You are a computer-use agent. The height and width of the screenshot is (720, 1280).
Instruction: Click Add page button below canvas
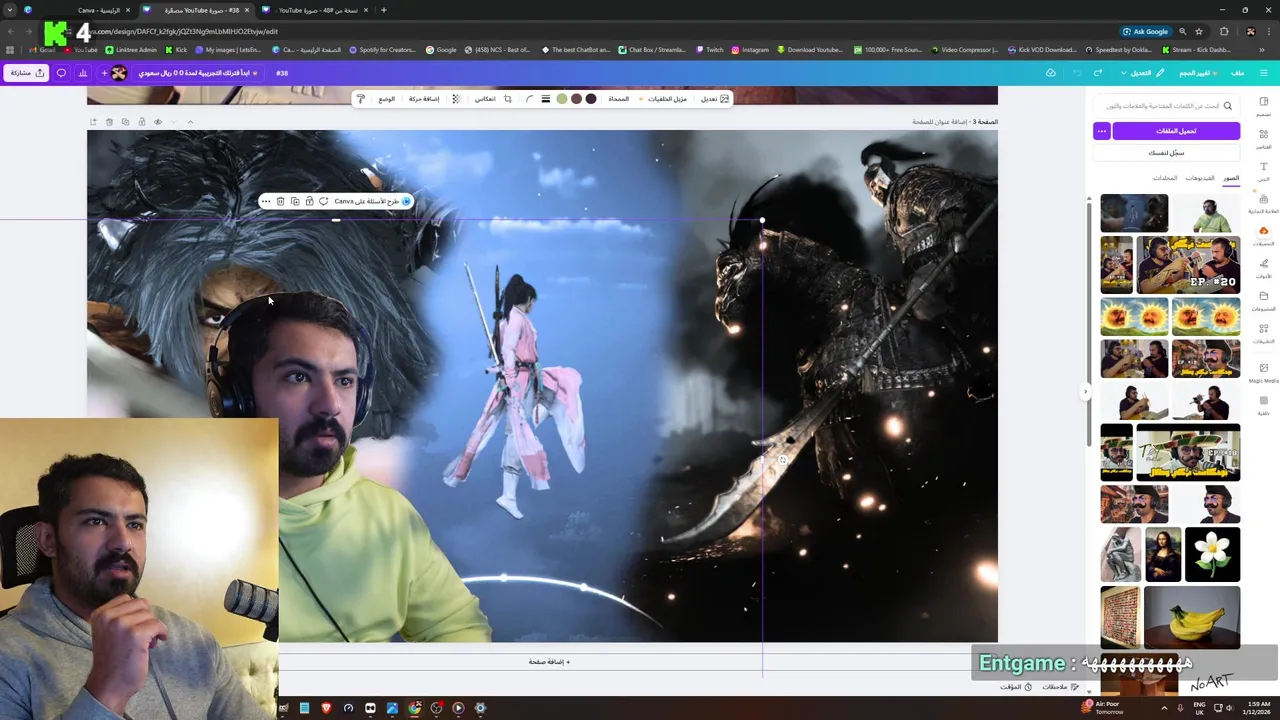point(549,662)
